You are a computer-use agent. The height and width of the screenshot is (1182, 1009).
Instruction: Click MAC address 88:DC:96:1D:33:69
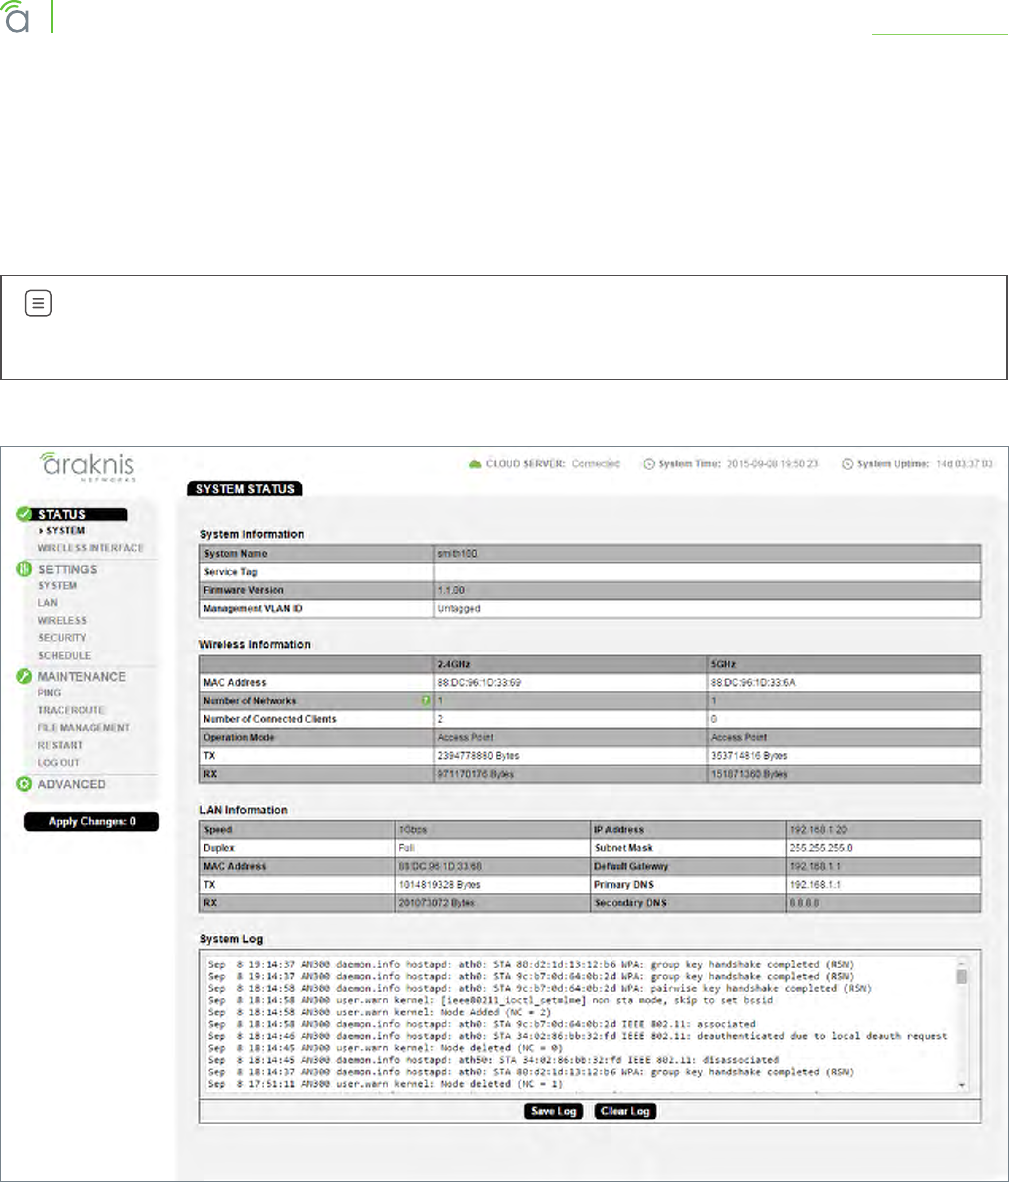point(479,682)
